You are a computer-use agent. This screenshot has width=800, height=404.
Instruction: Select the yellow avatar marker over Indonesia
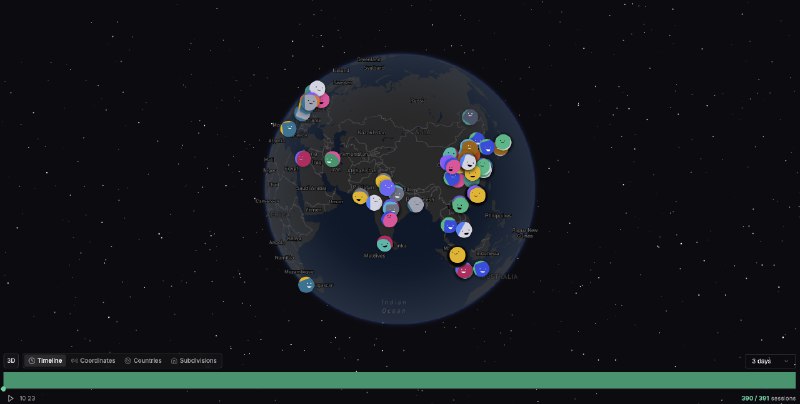coord(457,255)
